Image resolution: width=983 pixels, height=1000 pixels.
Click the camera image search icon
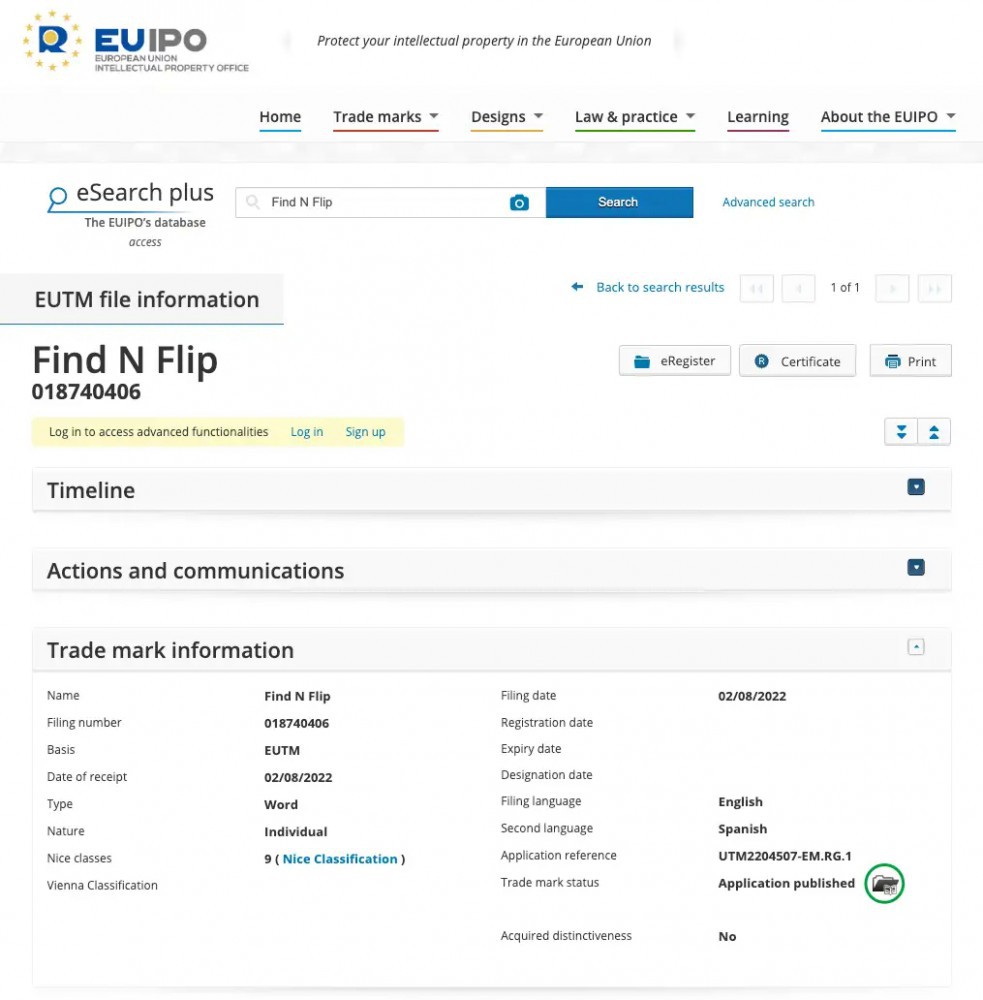519,203
